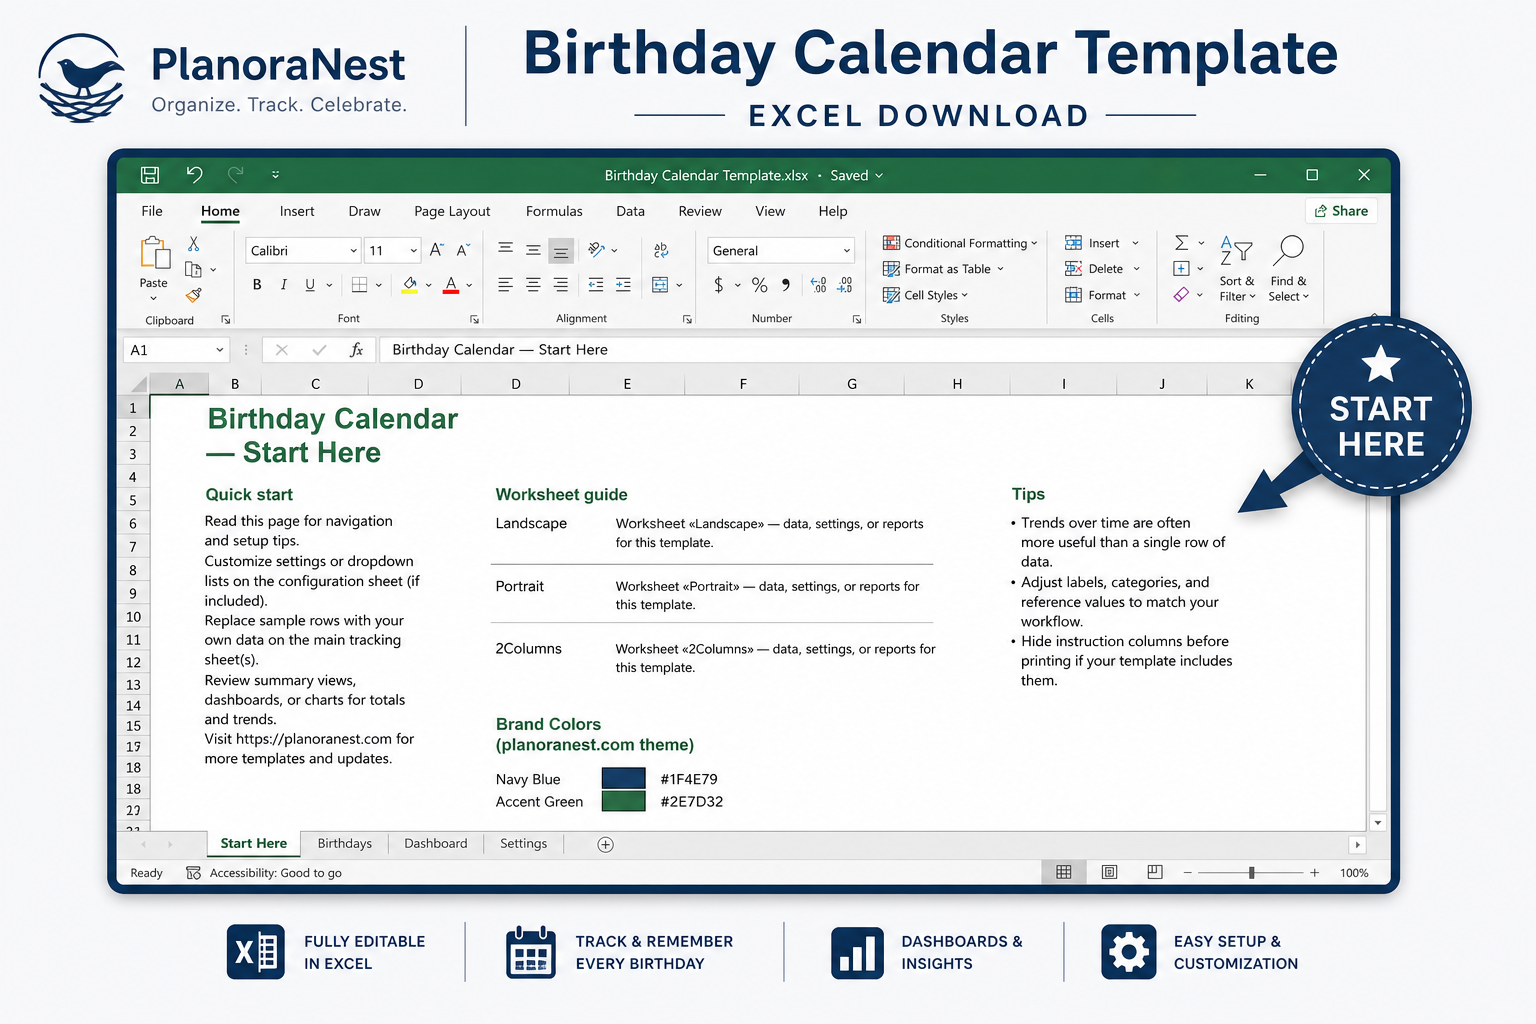The image size is (1536, 1024).
Task: Click Insert in Cells group
Action: coord(1102,243)
